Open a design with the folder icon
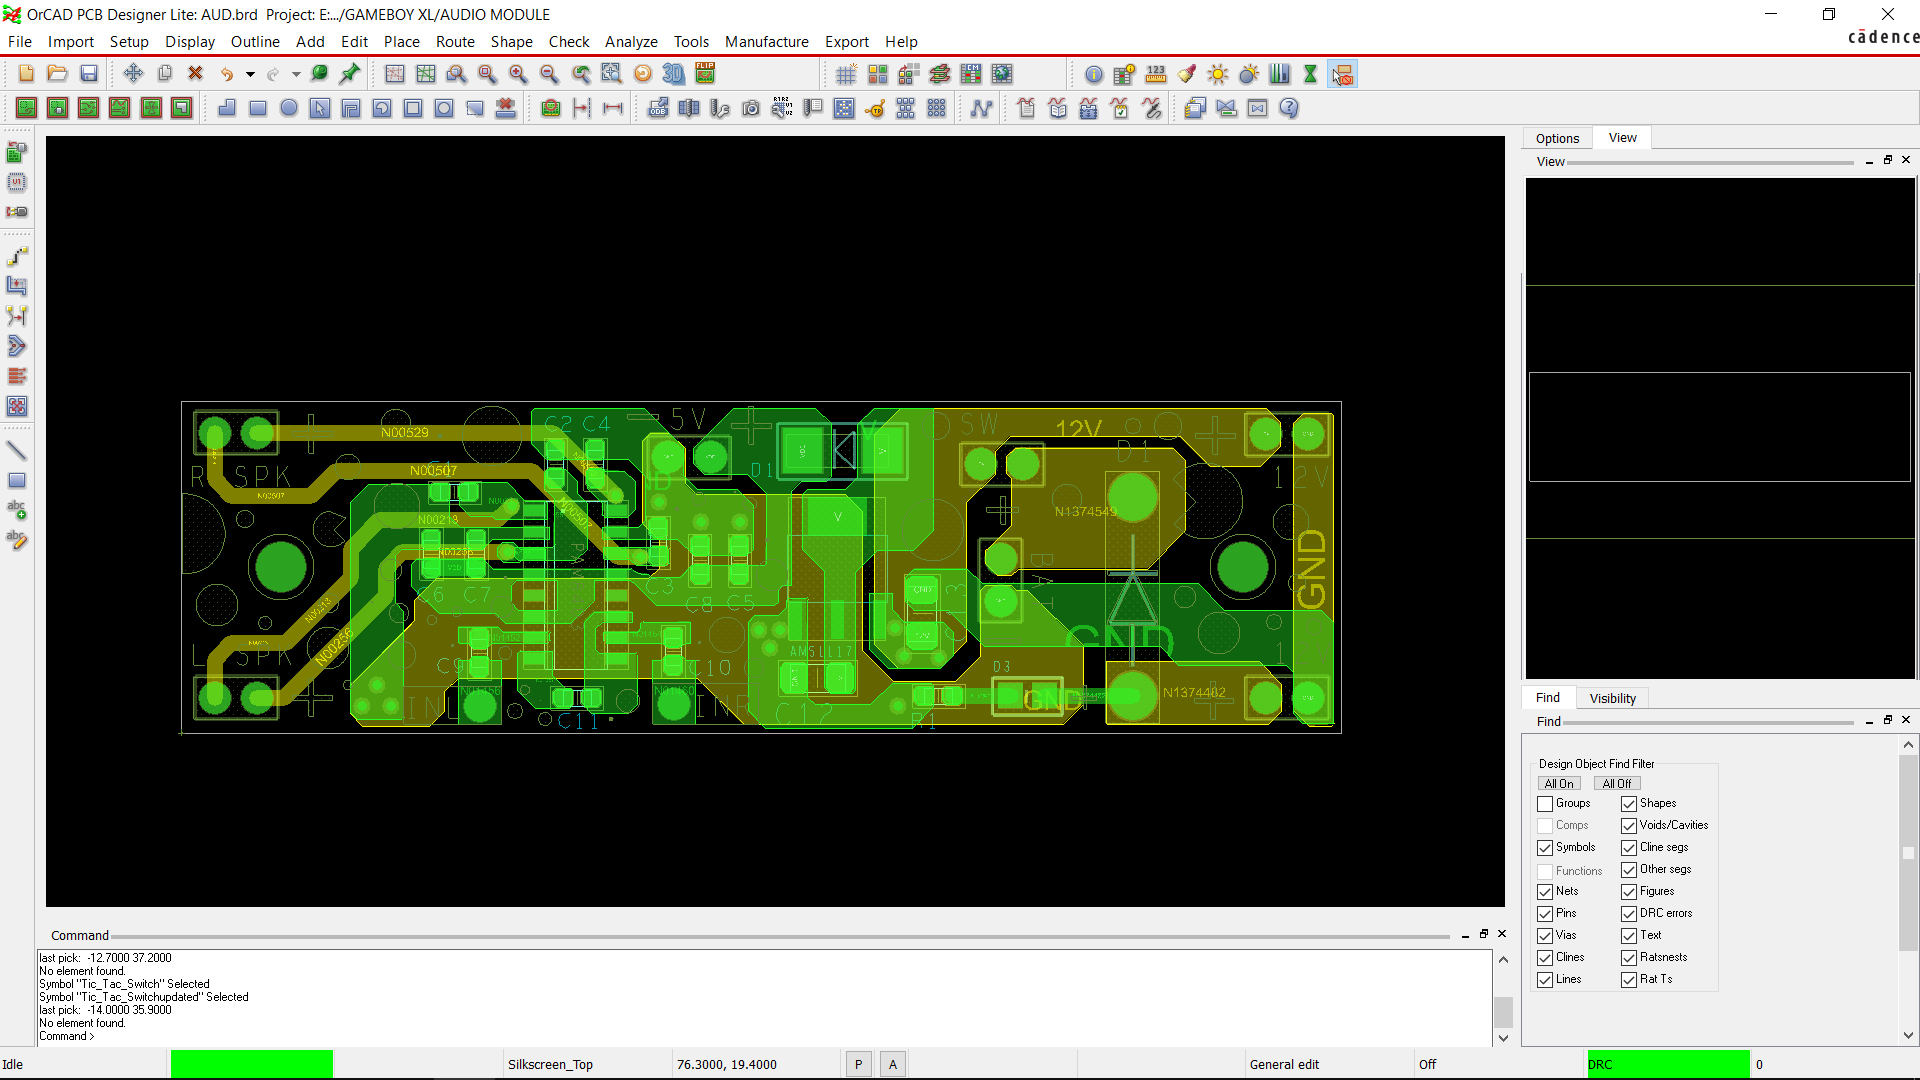This screenshot has height=1080, width=1920. (58, 74)
